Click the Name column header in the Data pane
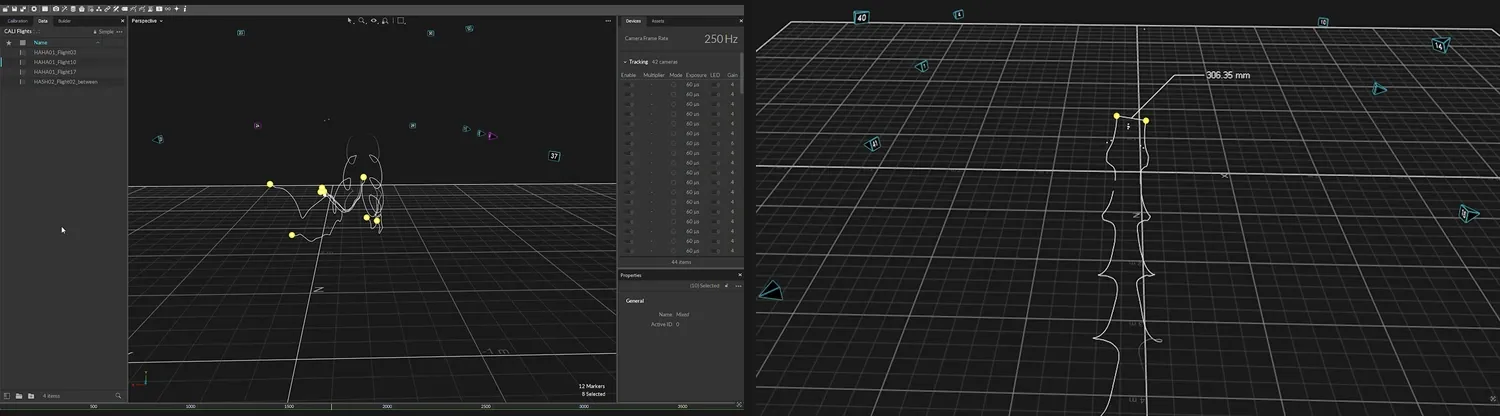The width and height of the screenshot is (1500, 416). click(x=40, y=43)
